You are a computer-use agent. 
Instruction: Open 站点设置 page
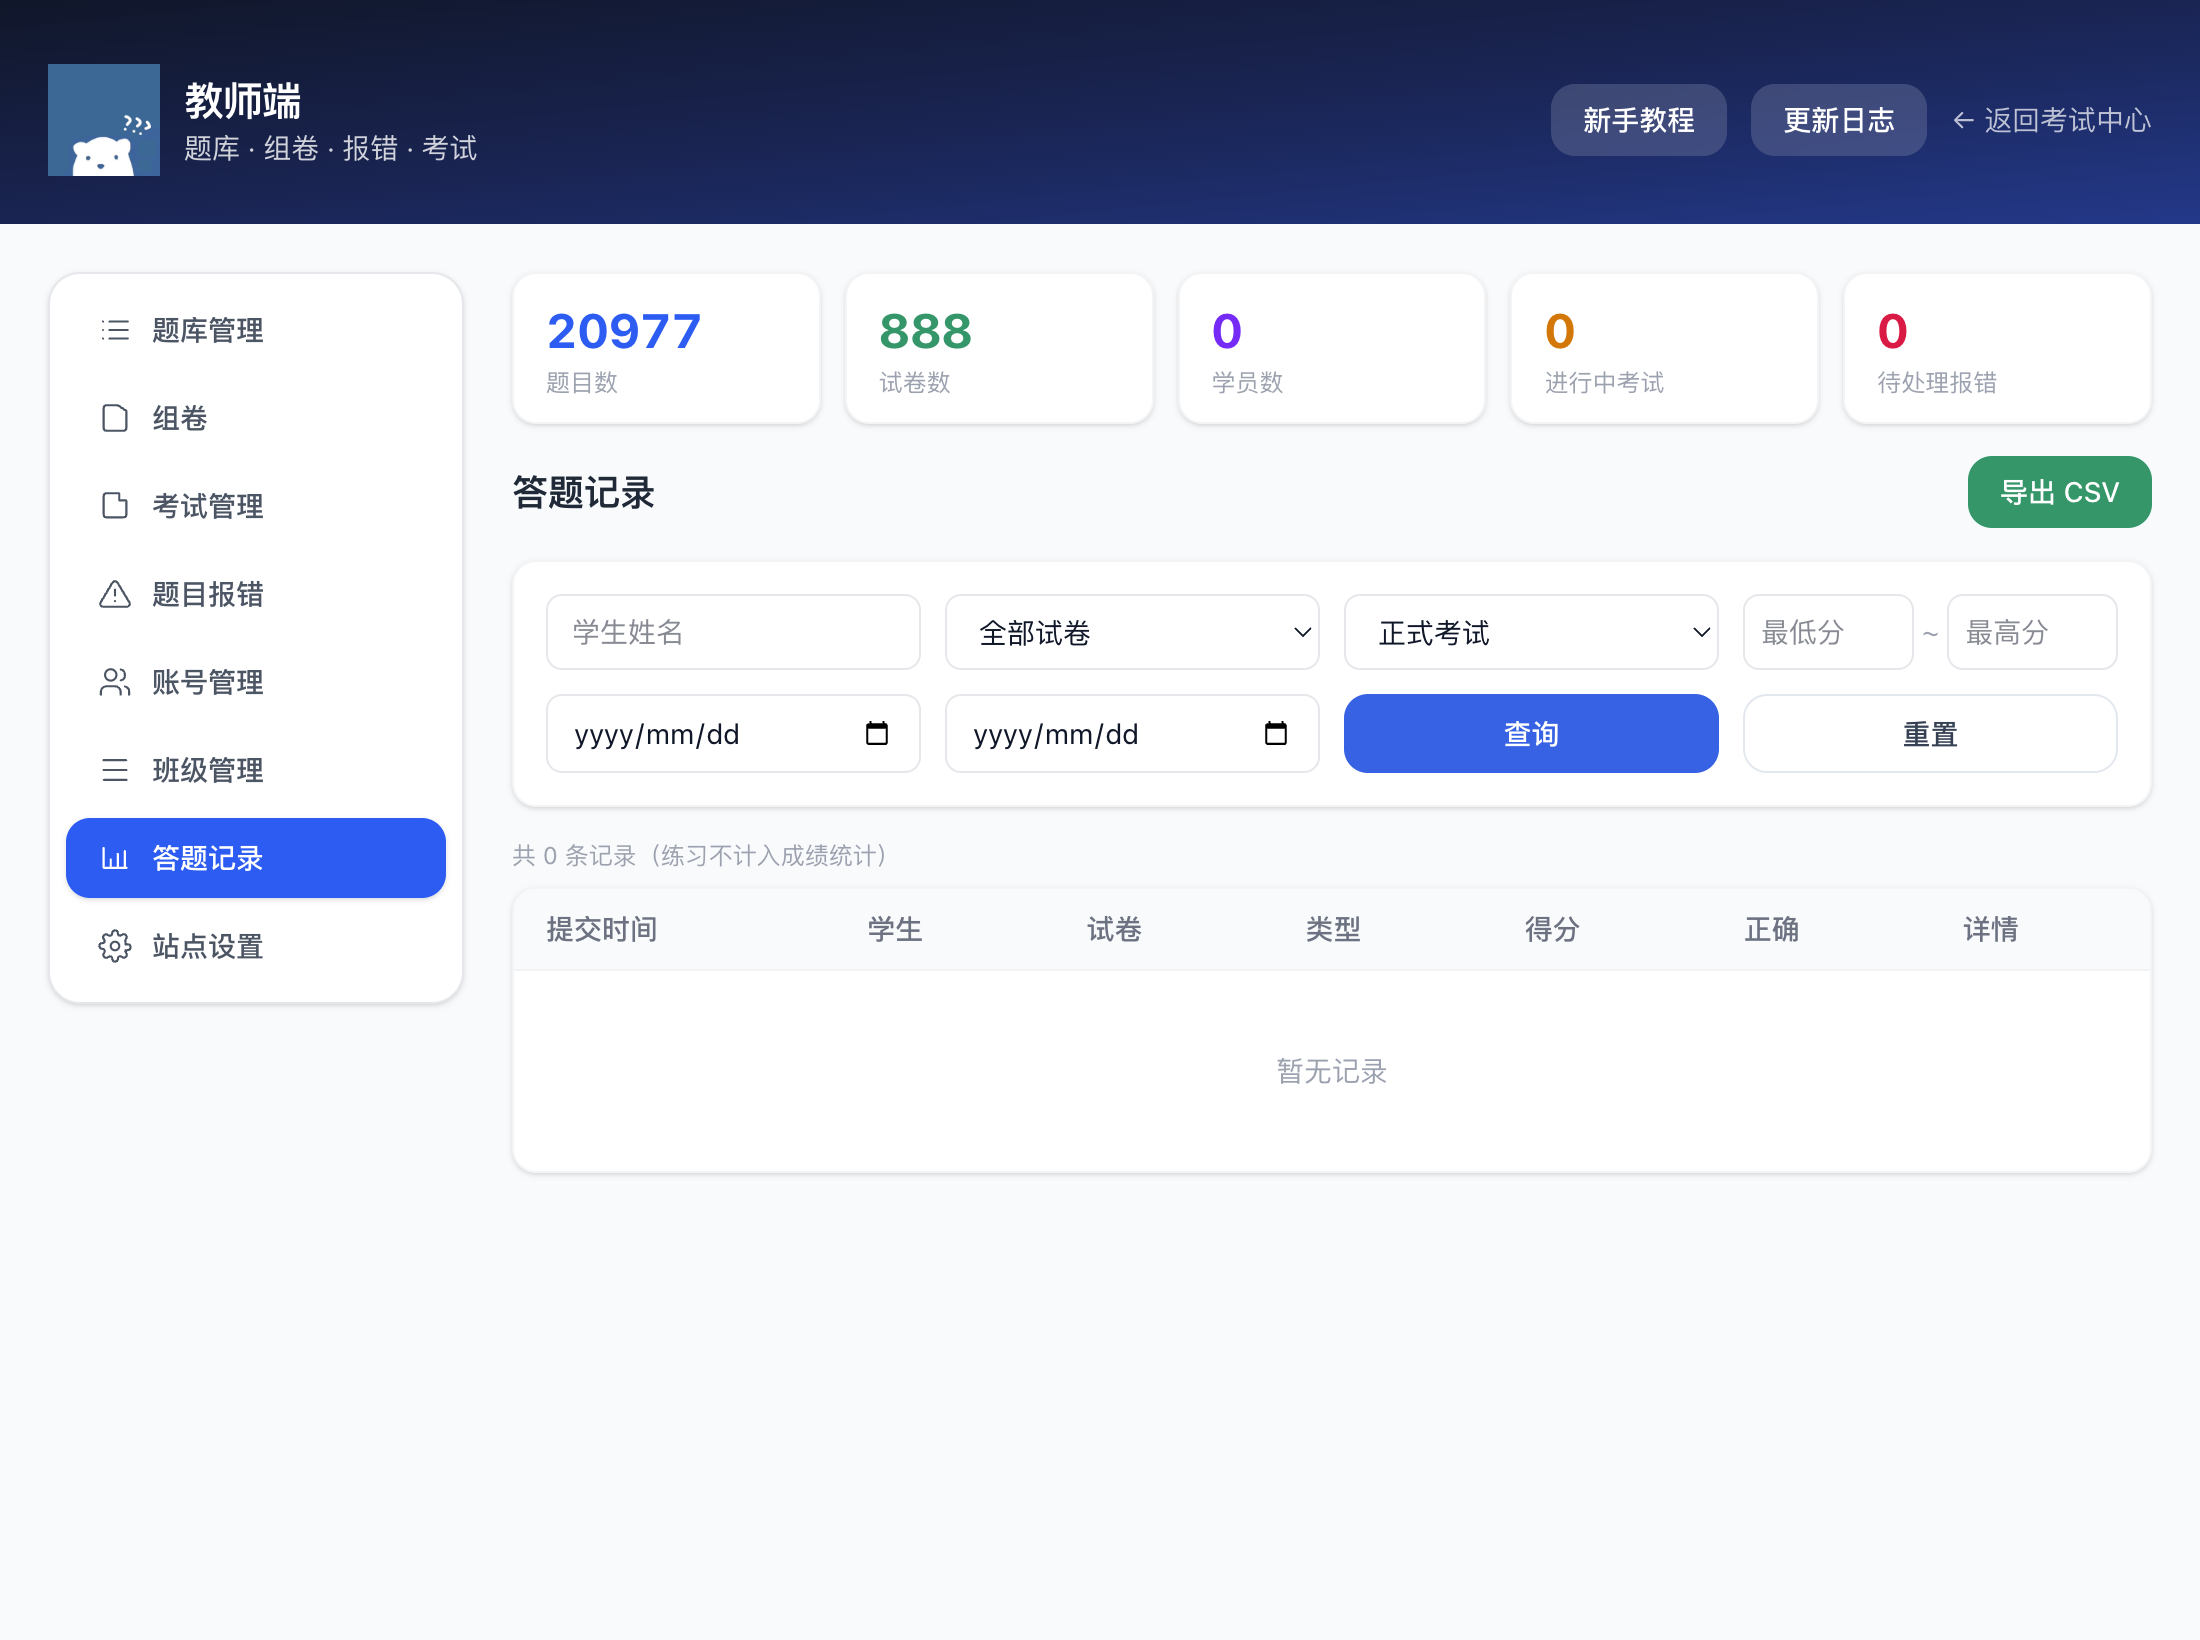tap(256, 946)
